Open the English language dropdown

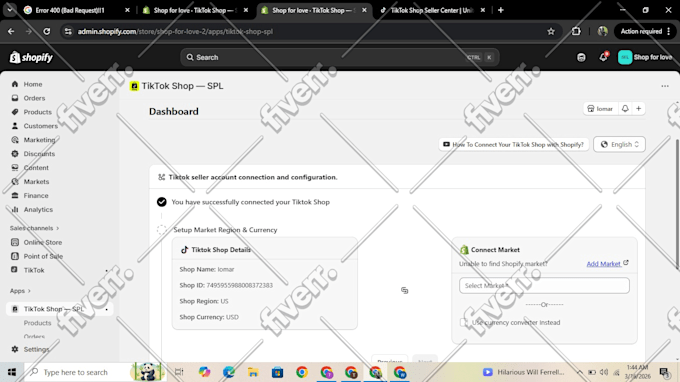[619, 144]
